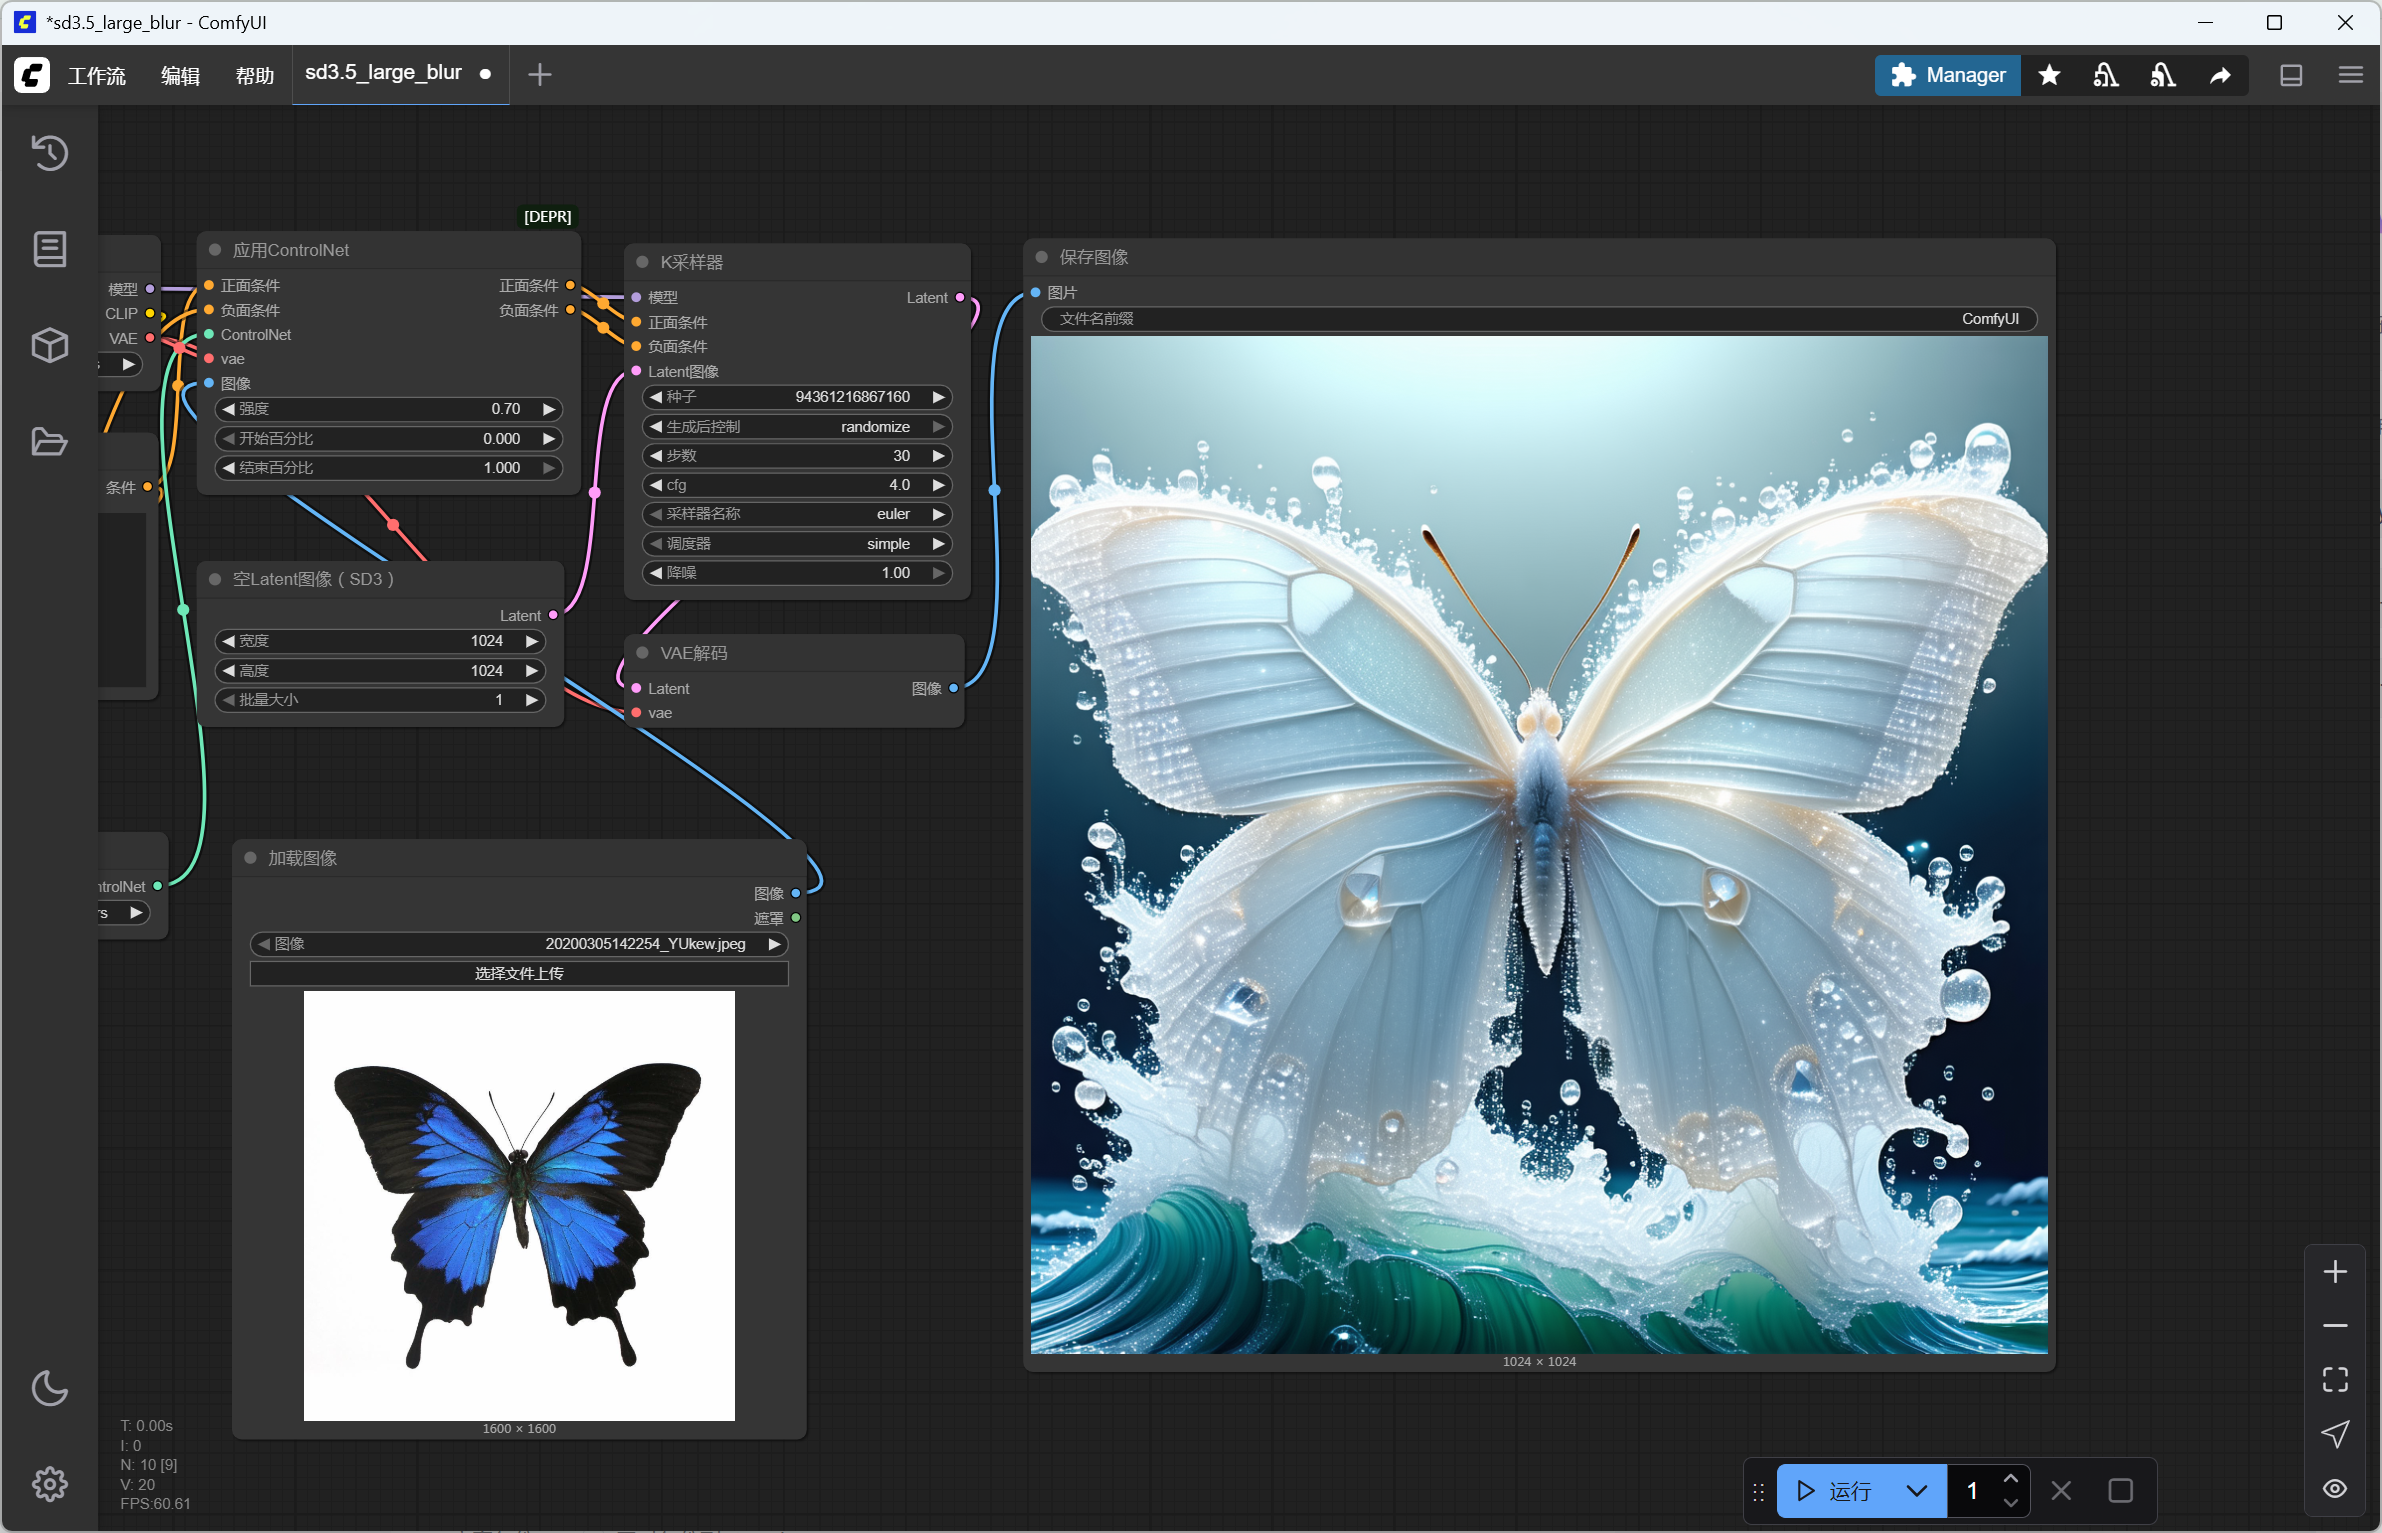Add a new workflow tab with plus
2382x1533 pixels.
539,75
